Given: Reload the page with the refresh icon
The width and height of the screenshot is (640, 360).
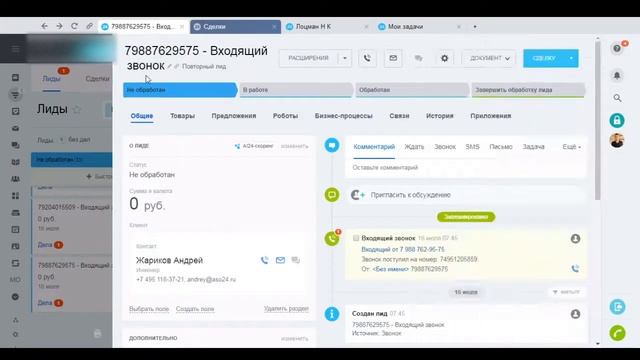Looking at the screenshot, I should pos(74,26).
